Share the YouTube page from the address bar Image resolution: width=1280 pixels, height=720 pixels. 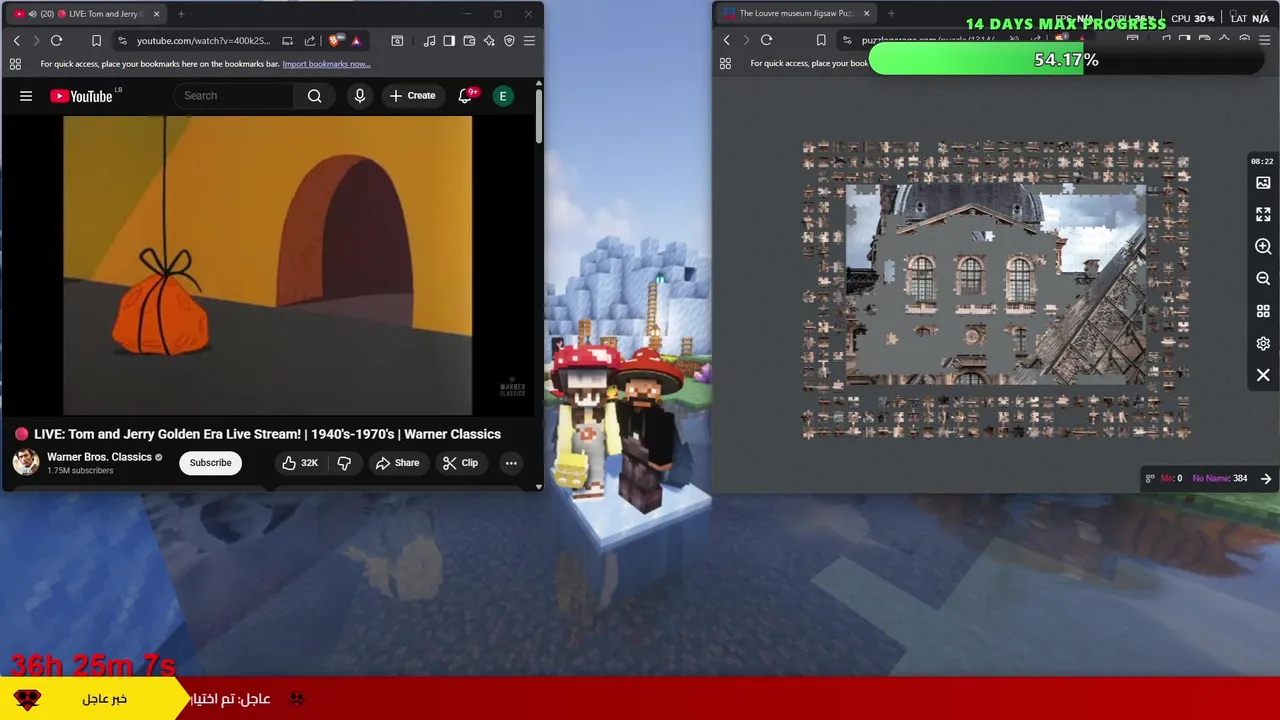310,41
